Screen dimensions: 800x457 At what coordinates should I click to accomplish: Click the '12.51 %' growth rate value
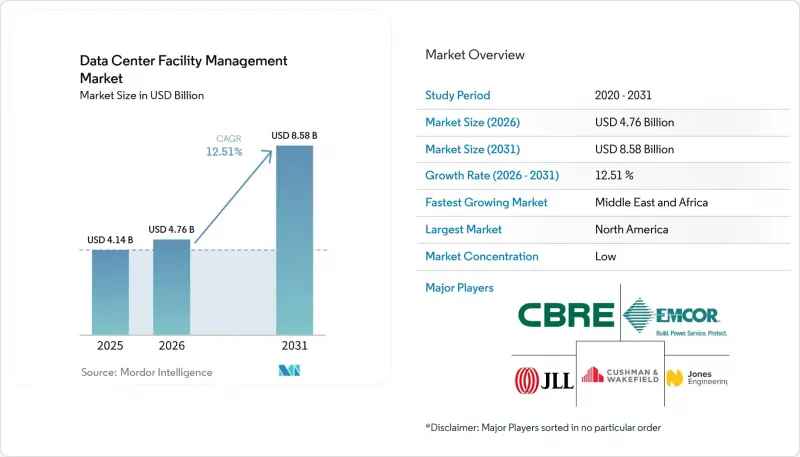614,175
